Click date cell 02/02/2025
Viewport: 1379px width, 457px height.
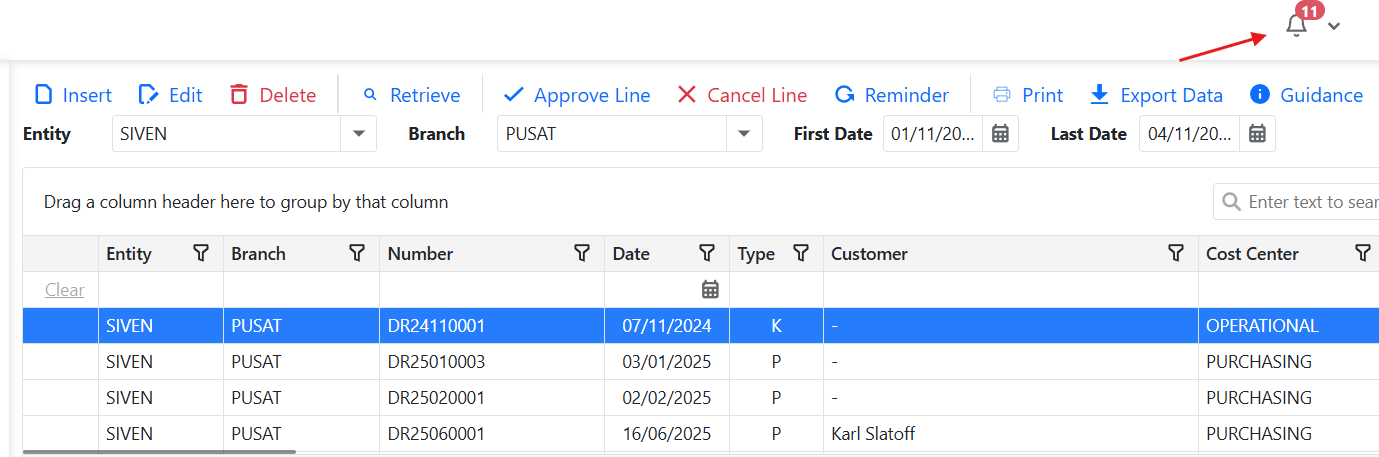point(666,398)
